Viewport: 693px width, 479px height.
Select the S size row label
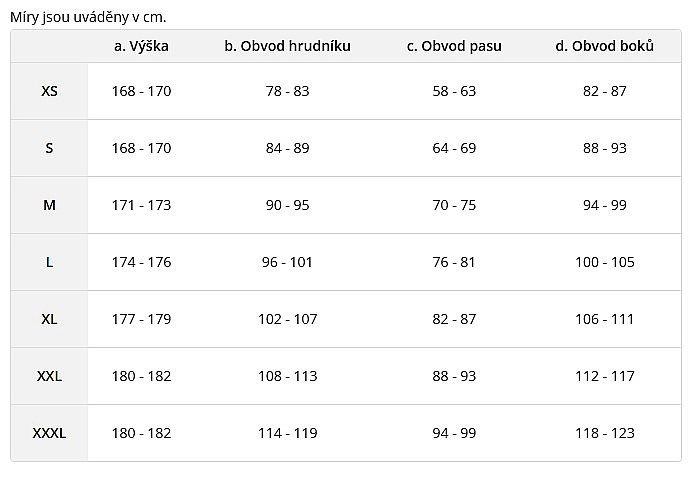pos(49,148)
